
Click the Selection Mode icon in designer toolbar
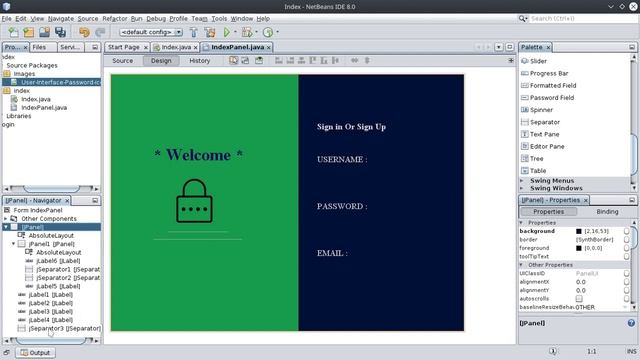[233, 60]
